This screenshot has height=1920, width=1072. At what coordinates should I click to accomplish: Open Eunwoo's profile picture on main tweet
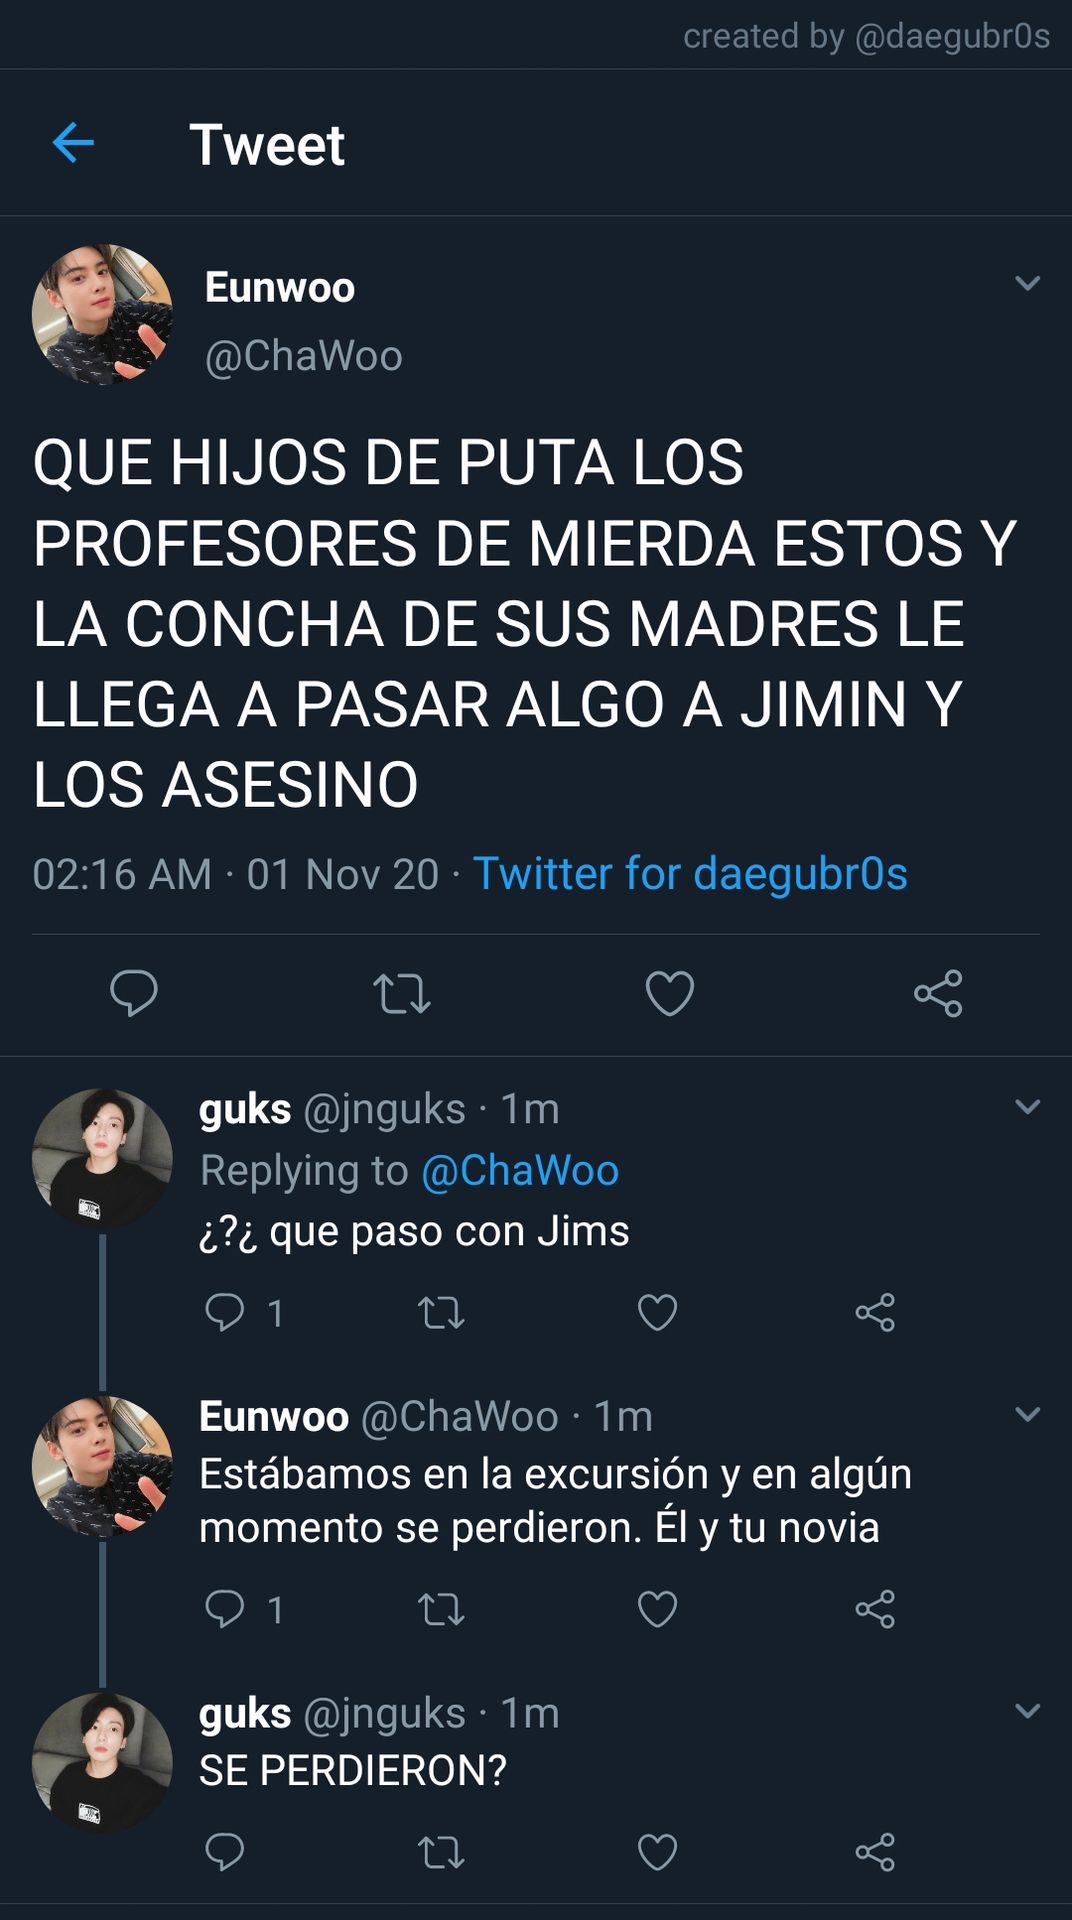click(102, 314)
